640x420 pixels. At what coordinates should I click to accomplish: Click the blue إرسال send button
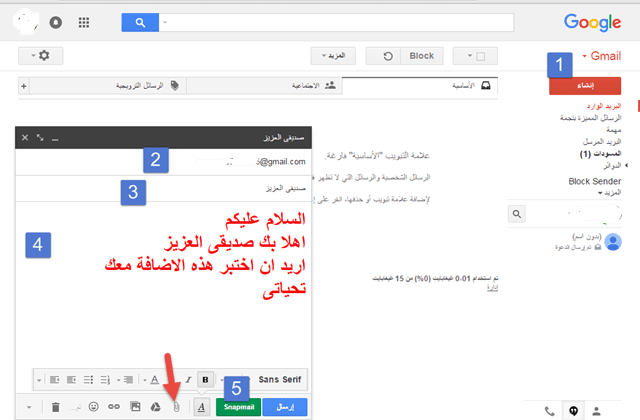(285, 407)
